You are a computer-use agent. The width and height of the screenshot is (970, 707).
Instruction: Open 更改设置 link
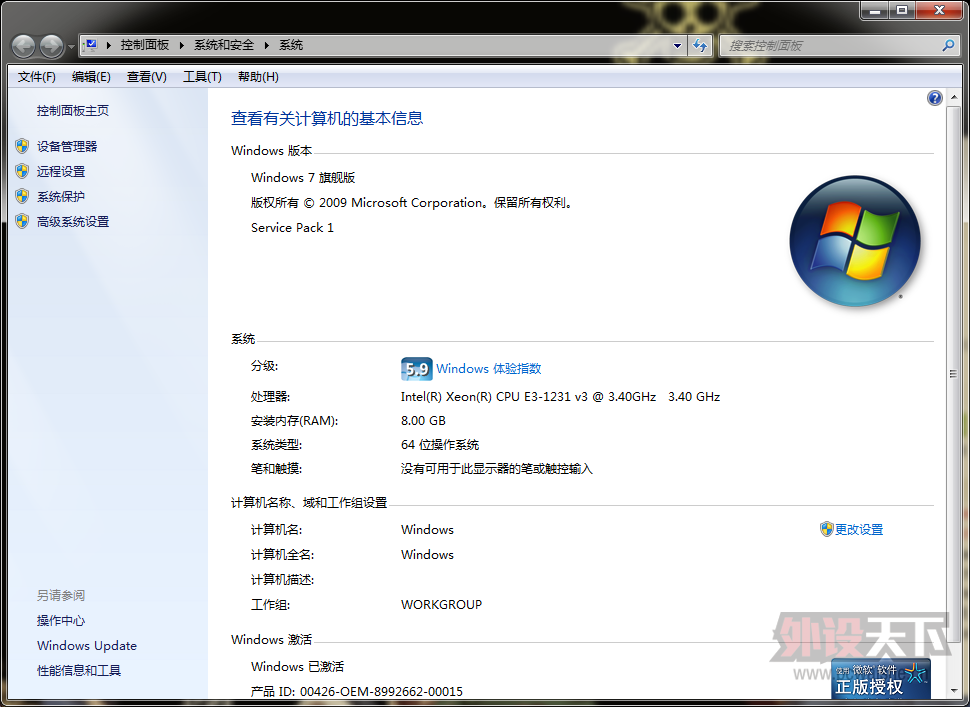pyautogui.click(x=859, y=529)
